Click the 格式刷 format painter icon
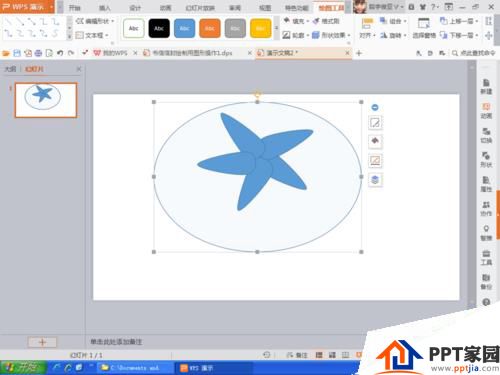 pyautogui.click(x=326, y=21)
